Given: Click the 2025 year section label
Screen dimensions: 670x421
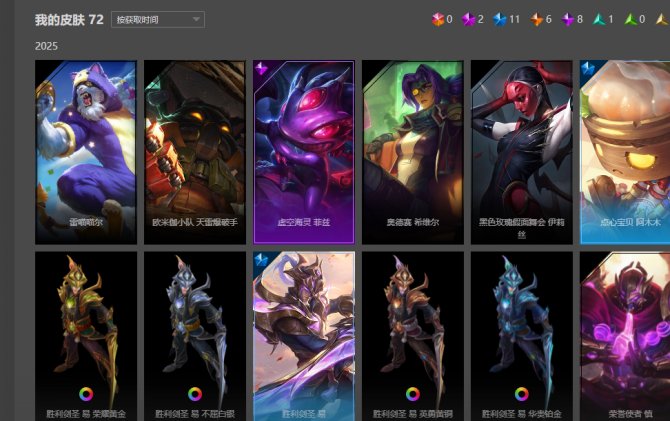Looking at the screenshot, I should pos(46,46).
